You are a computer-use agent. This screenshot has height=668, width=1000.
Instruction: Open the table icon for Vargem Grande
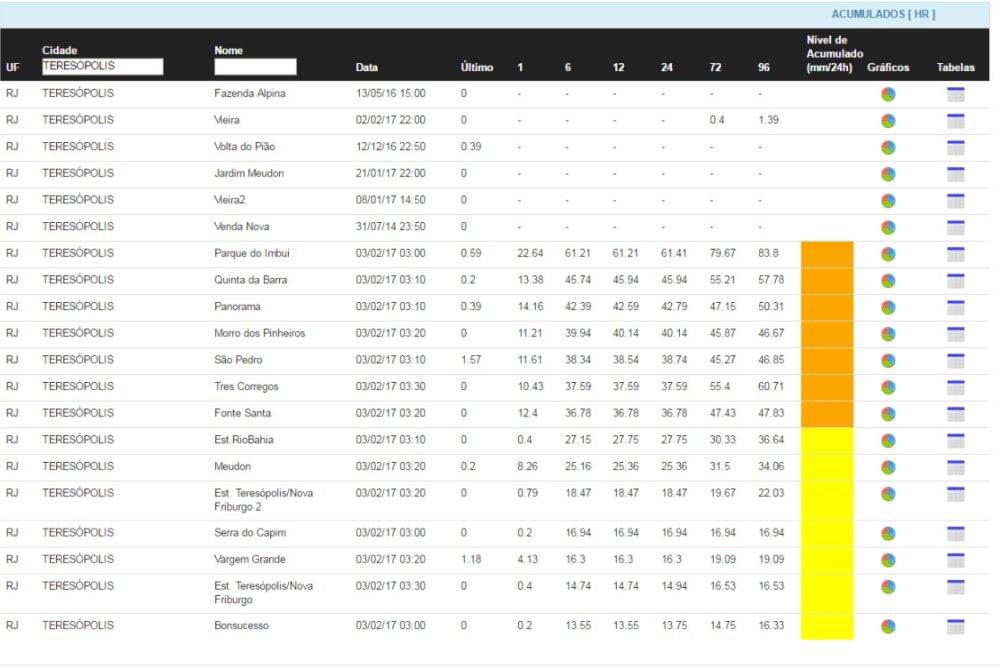point(955,560)
